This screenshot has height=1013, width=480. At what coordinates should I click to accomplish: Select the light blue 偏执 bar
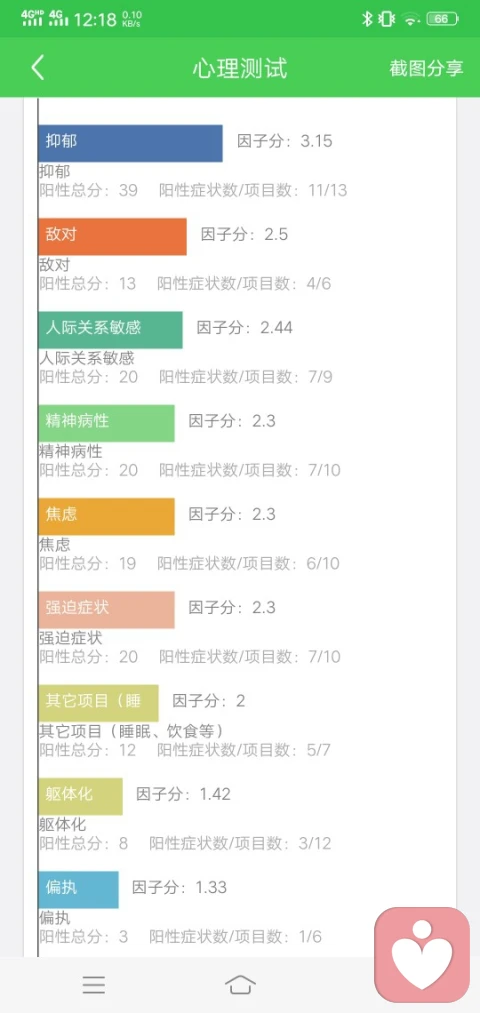[x=78, y=890]
